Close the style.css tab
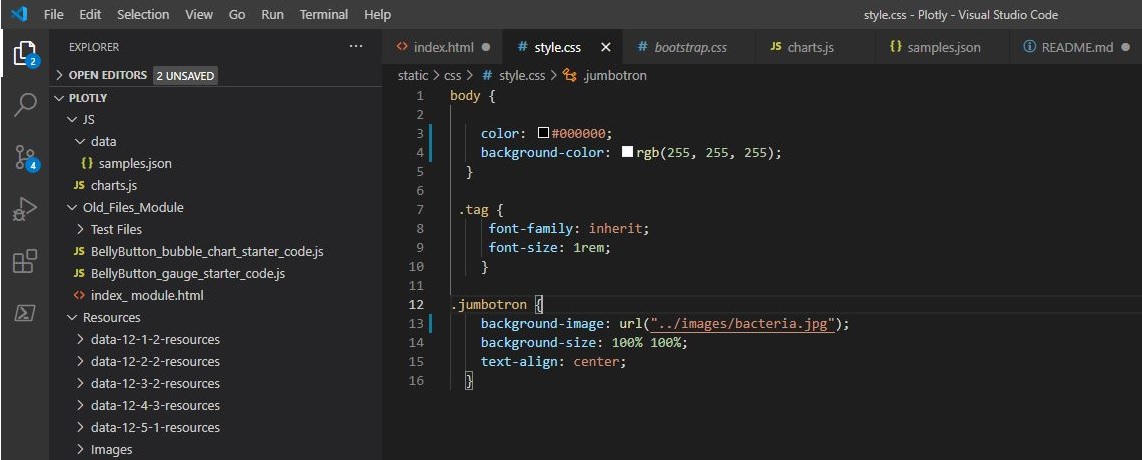This screenshot has height=460, width=1142. 605,47
